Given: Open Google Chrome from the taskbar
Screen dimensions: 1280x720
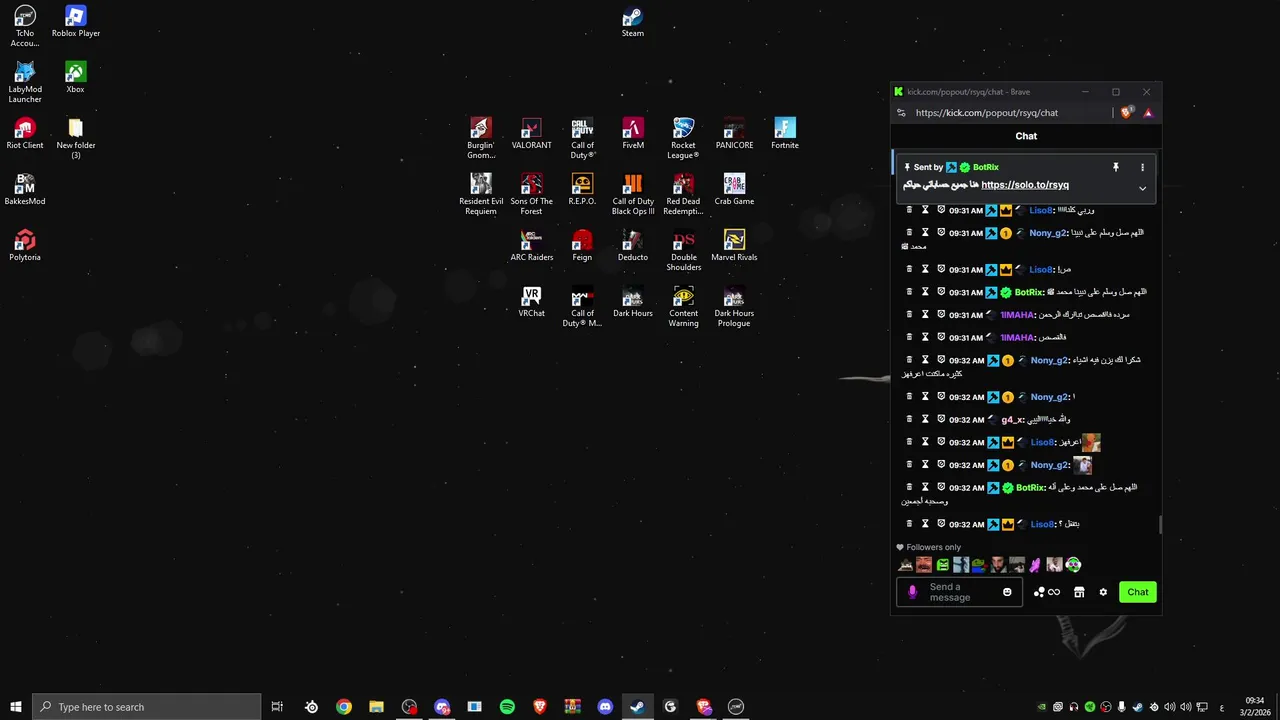Looking at the screenshot, I should [x=344, y=707].
